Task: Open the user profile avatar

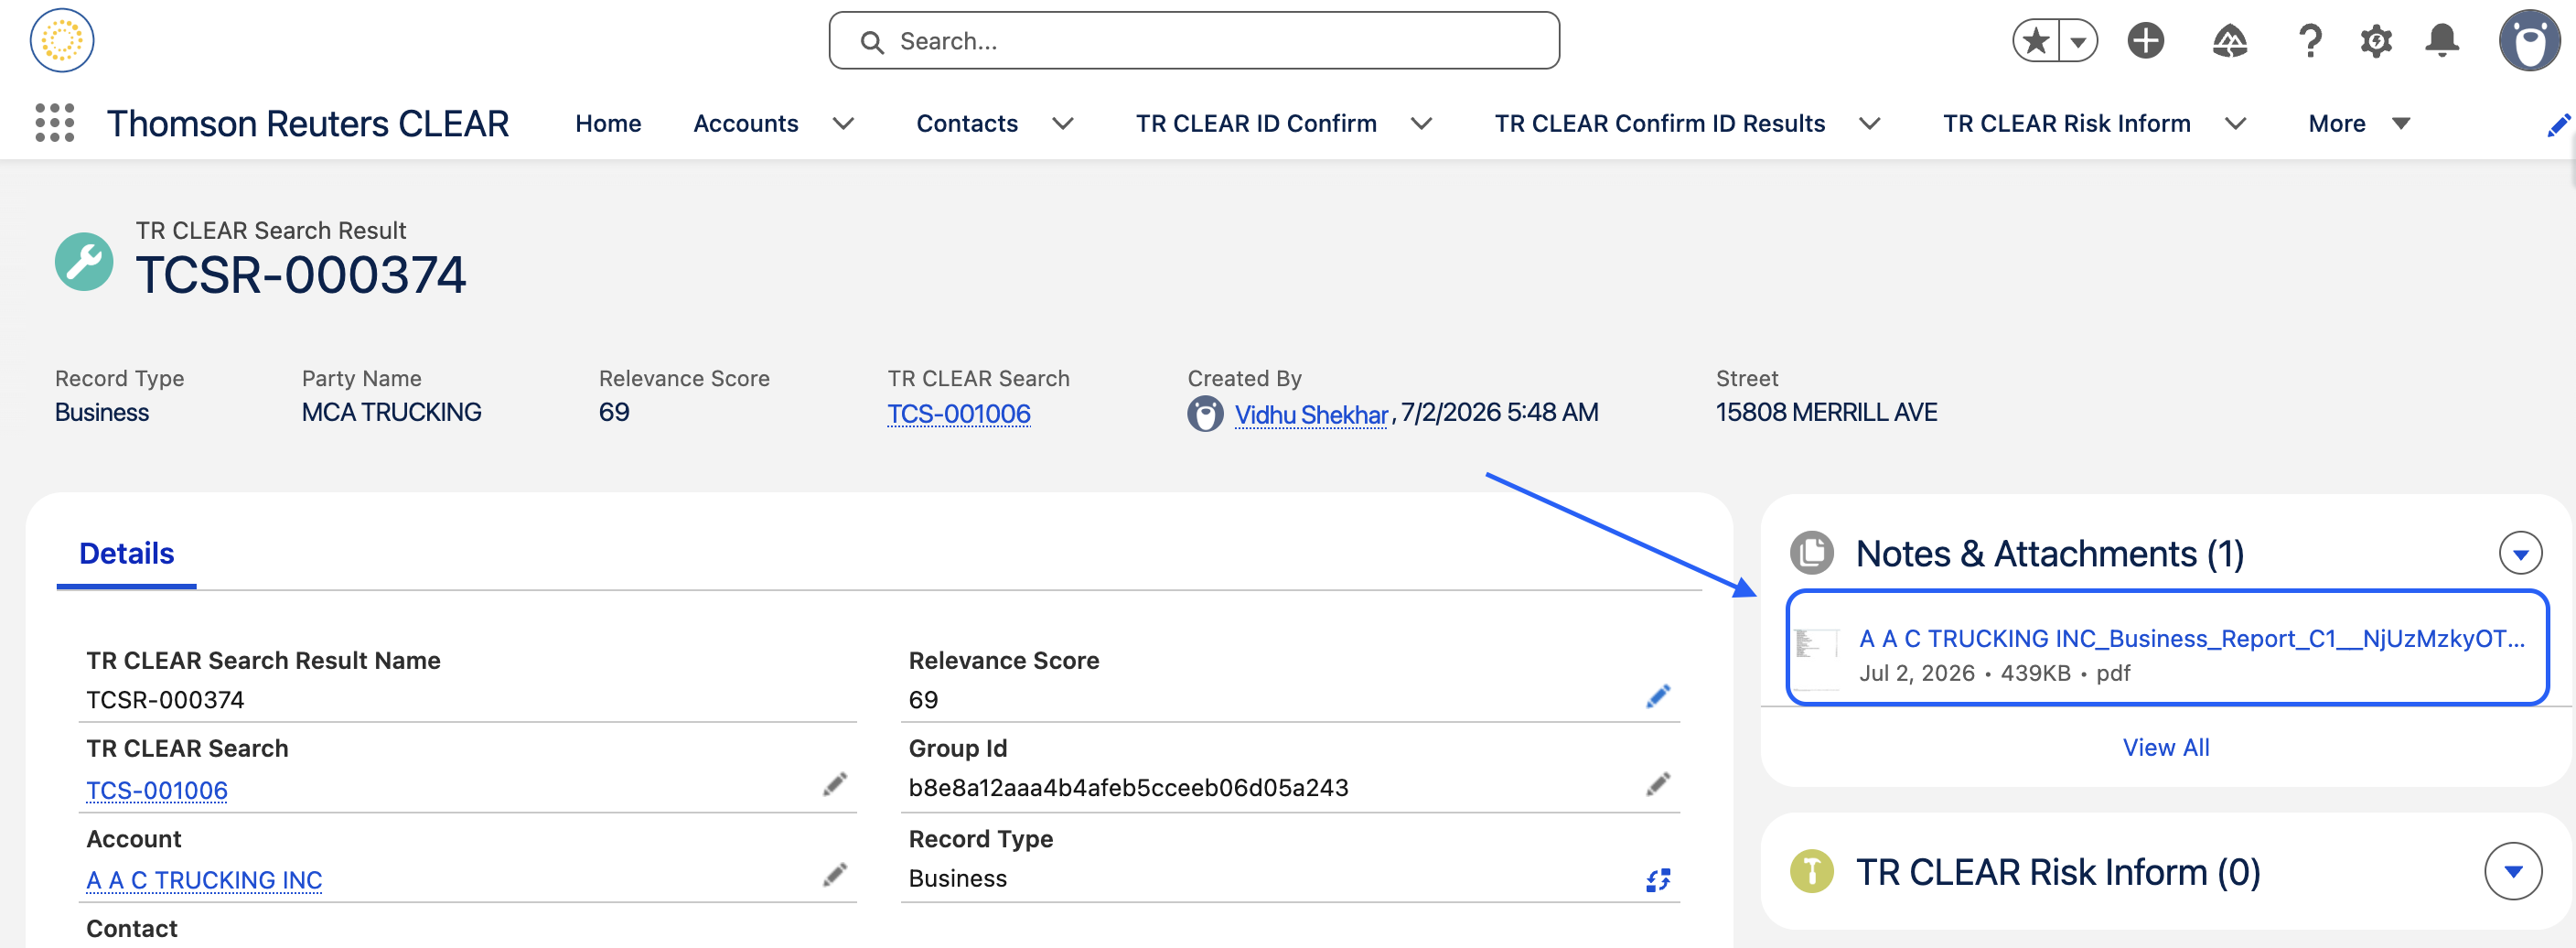Action: click(x=2529, y=41)
